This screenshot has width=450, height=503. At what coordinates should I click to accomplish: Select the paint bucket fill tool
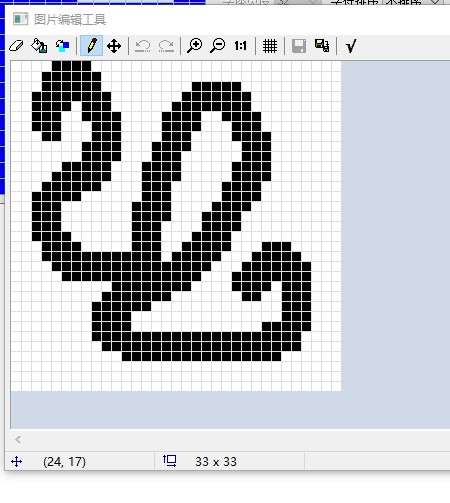tap(39, 46)
